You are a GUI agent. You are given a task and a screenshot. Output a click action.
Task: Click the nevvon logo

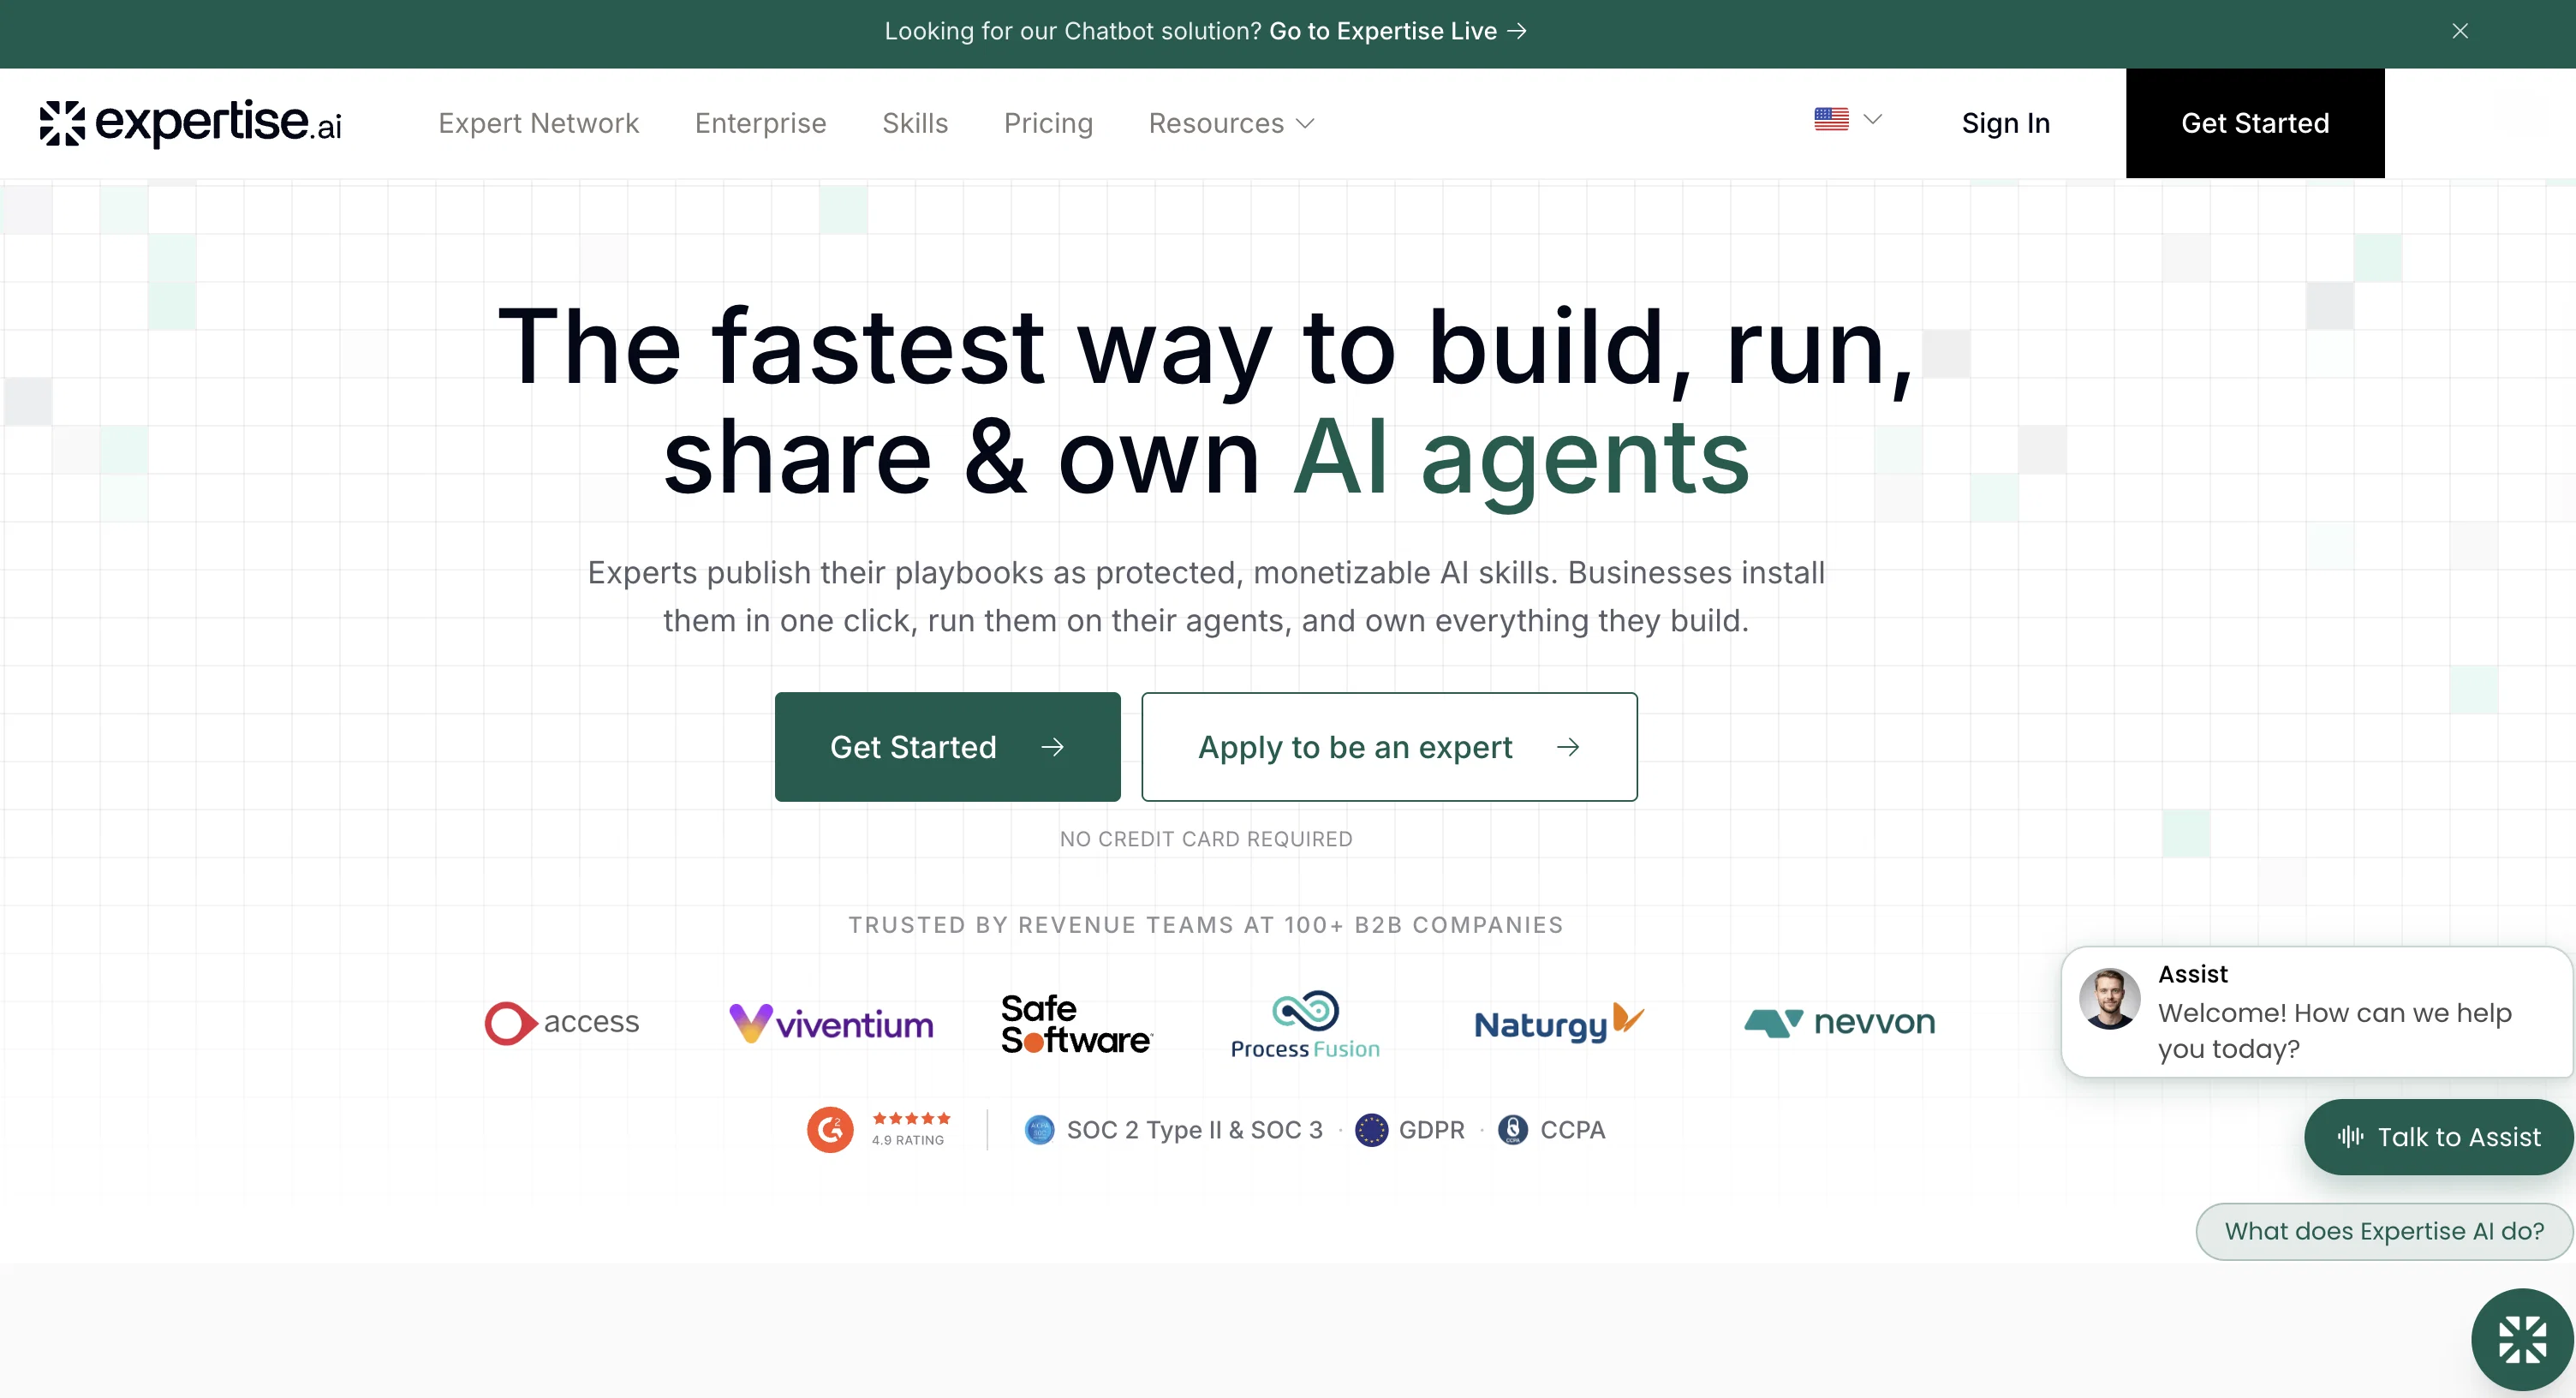1840,1022
